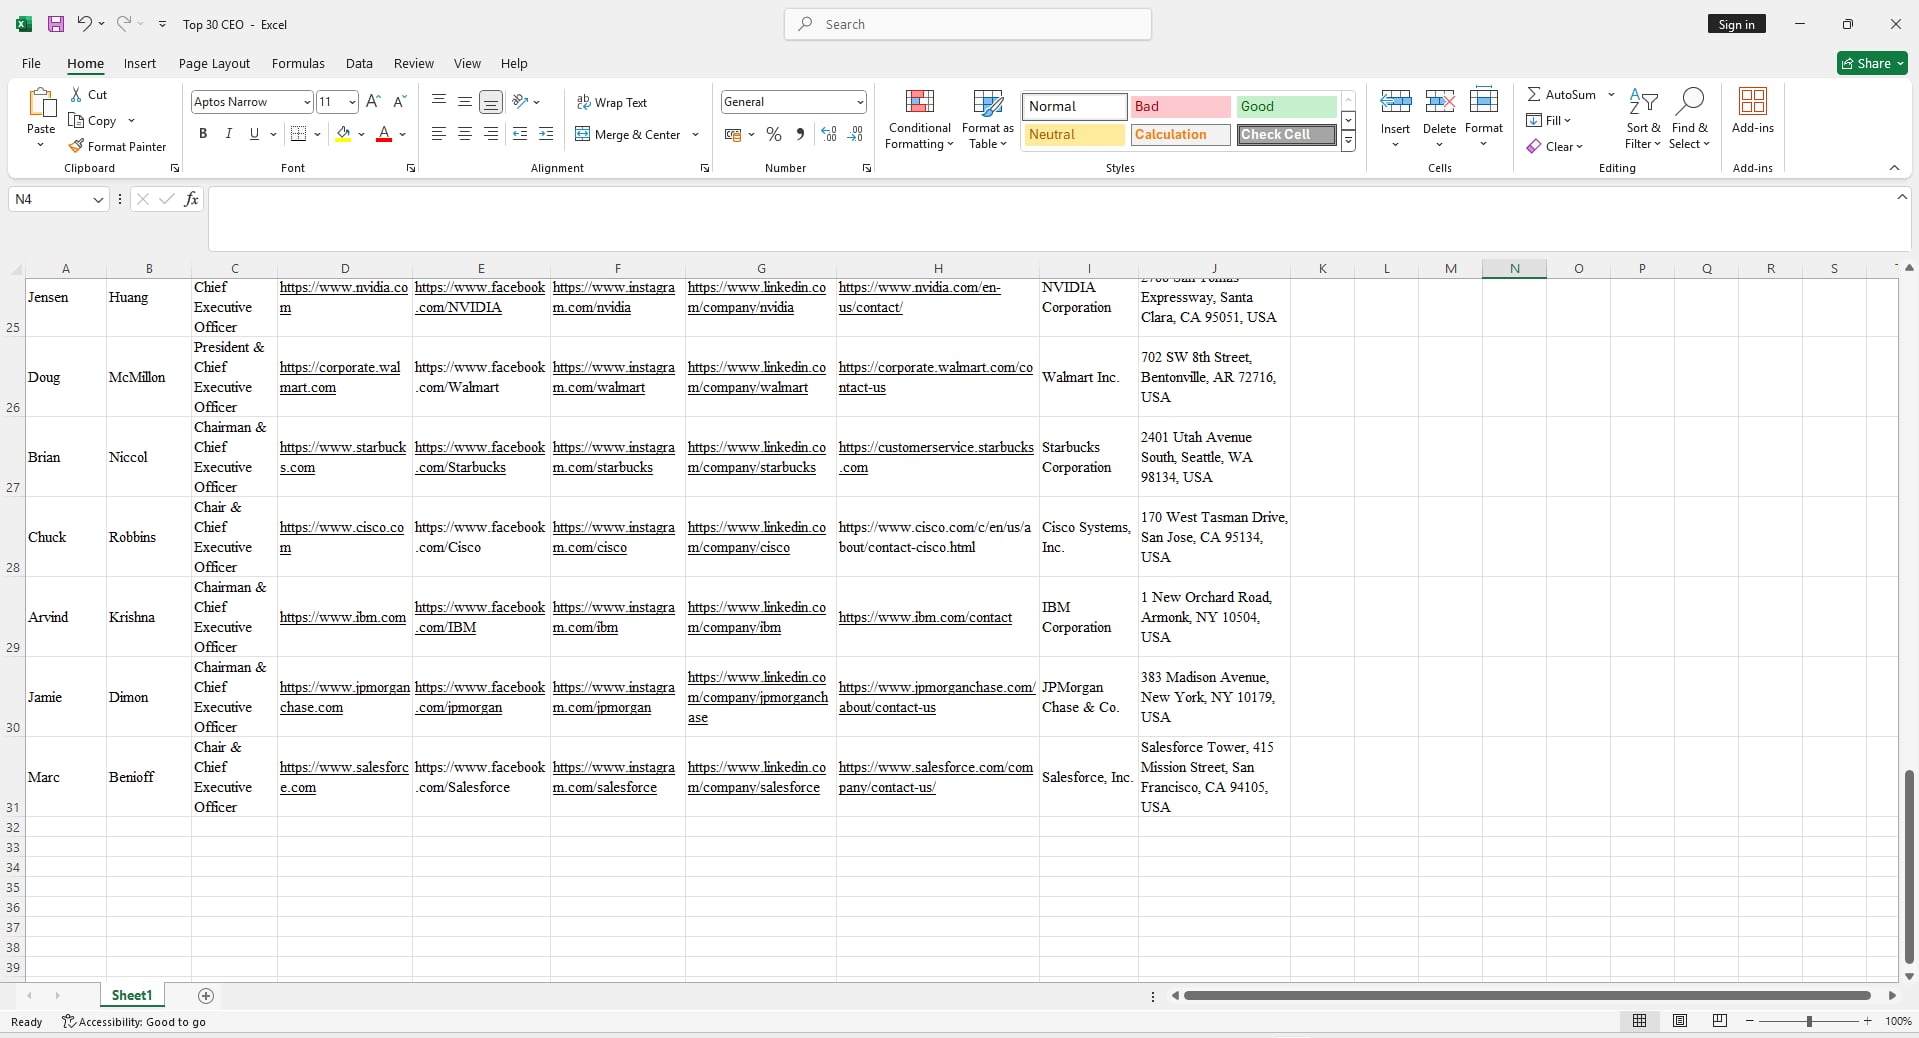This screenshot has width=1919, height=1038.
Task: Decrease font size with the smaller A
Action: tap(399, 101)
